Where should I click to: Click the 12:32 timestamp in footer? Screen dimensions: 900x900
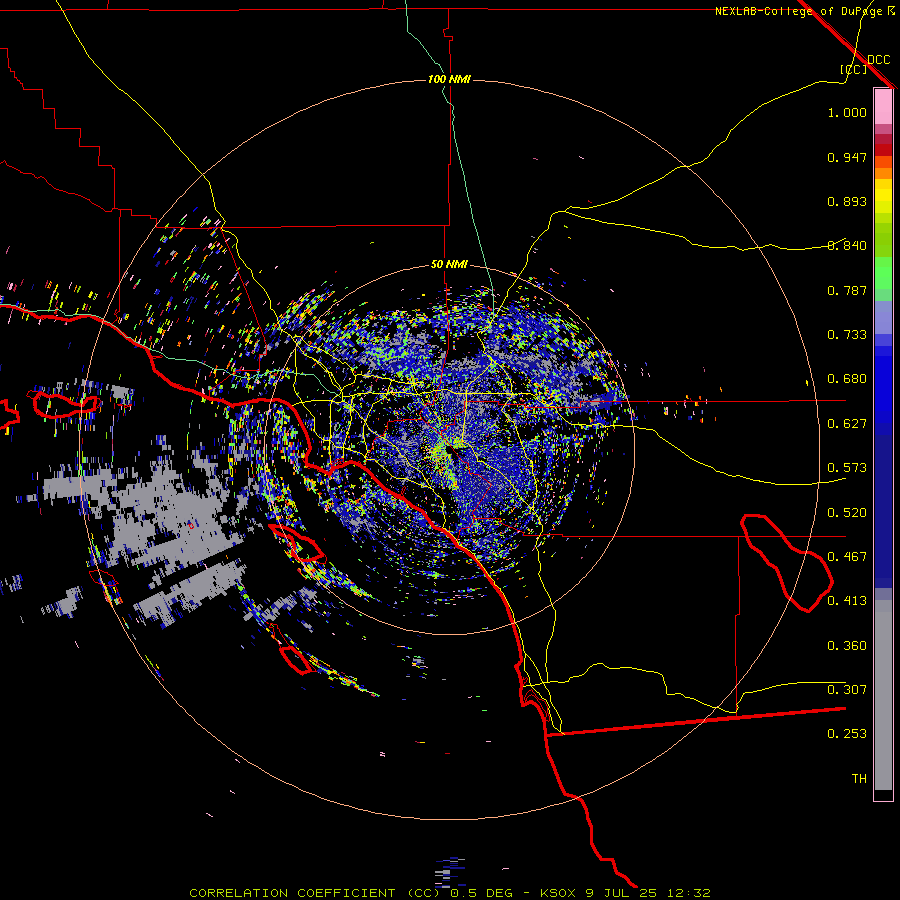tap(688, 893)
